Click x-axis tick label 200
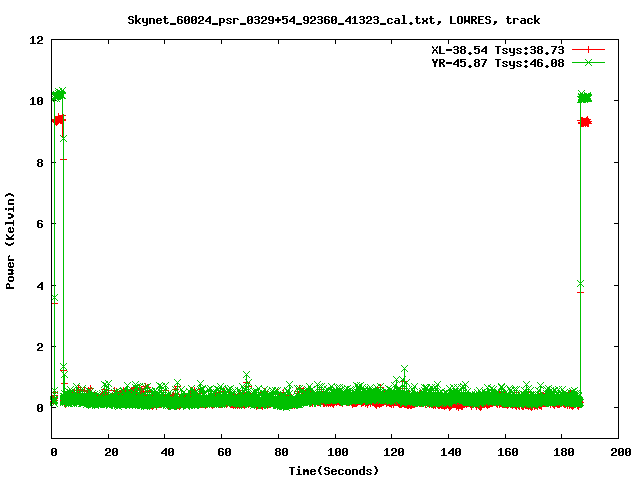 620,452
